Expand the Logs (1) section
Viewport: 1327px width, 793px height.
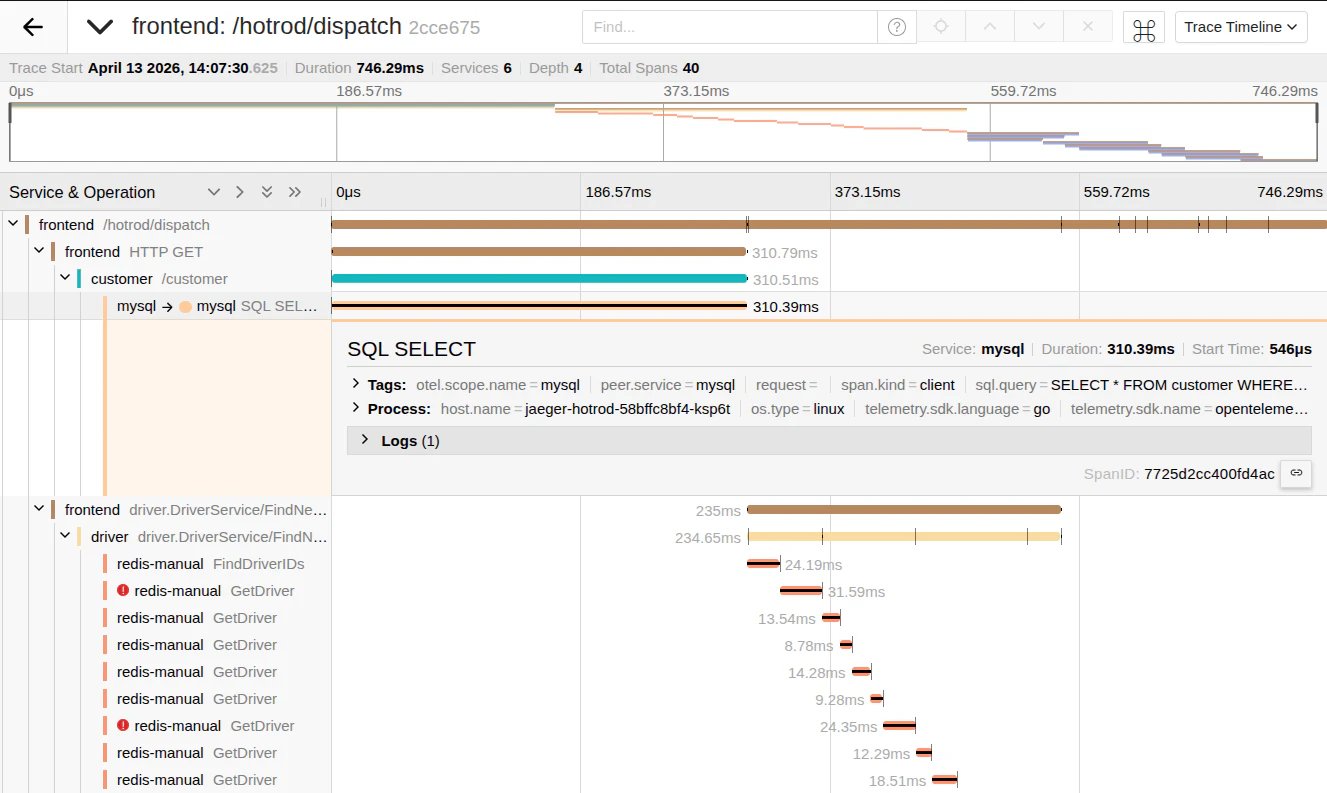pyautogui.click(x=829, y=441)
